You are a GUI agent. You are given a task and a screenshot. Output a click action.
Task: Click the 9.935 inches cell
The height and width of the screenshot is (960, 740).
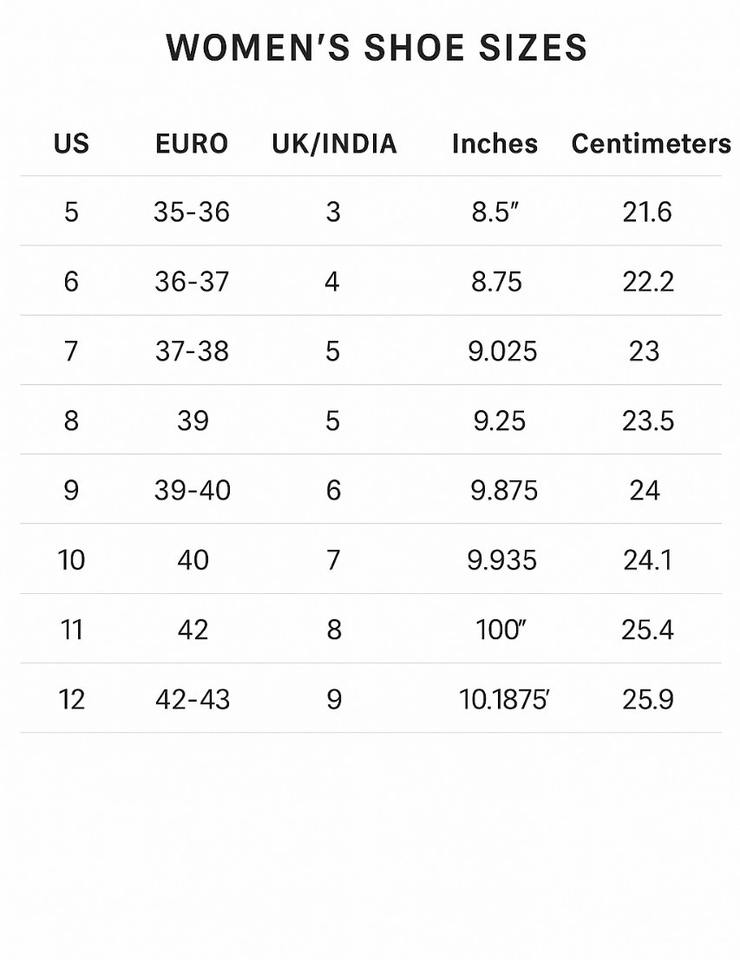(502, 560)
